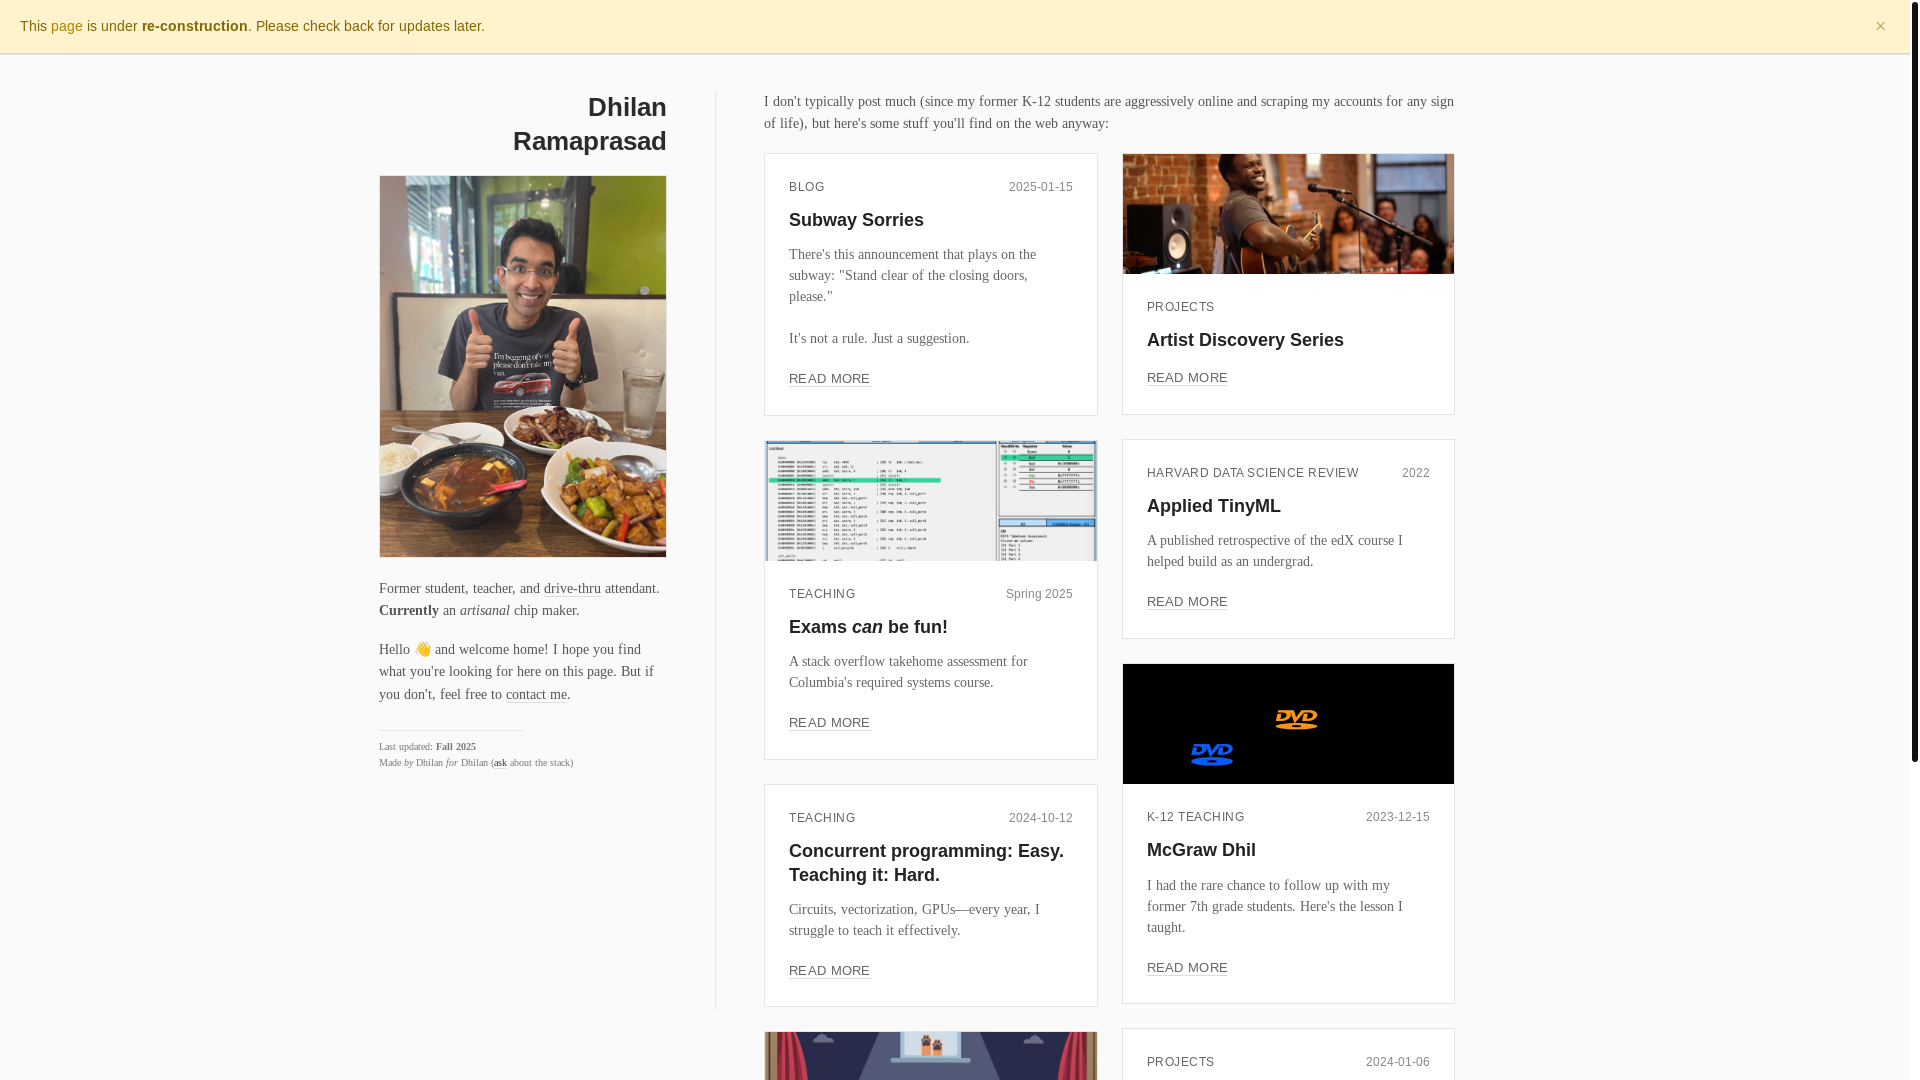Screen dimensions: 1920x1080
Task: Click the page vertical scrollbar thumb
Action: [x=1914, y=380]
